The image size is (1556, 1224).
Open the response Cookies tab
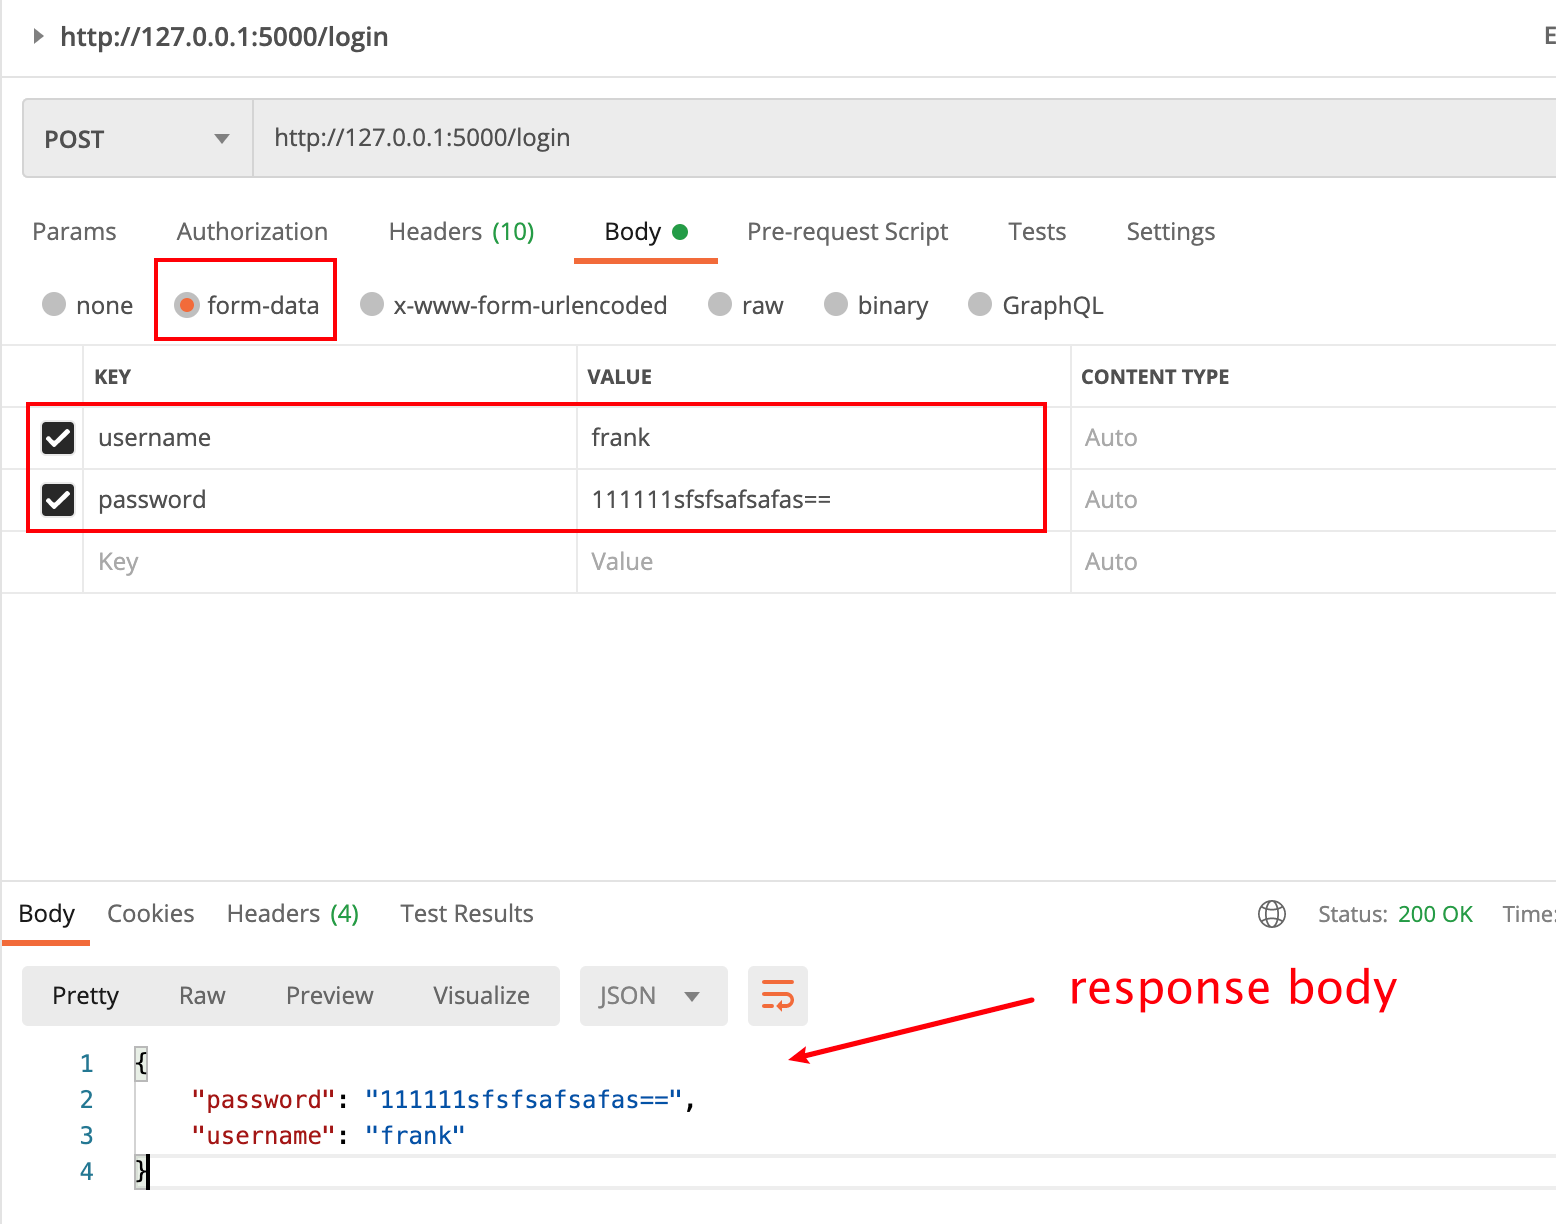click(x=150, y=913)
